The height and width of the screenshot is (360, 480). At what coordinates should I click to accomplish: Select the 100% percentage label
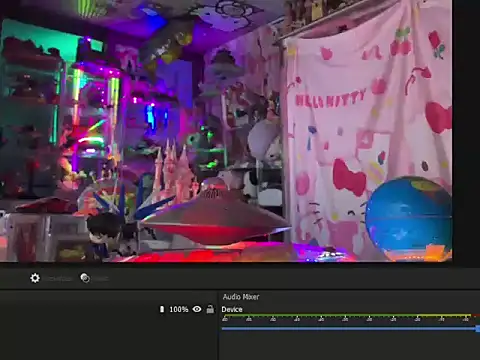pos(179,309)
